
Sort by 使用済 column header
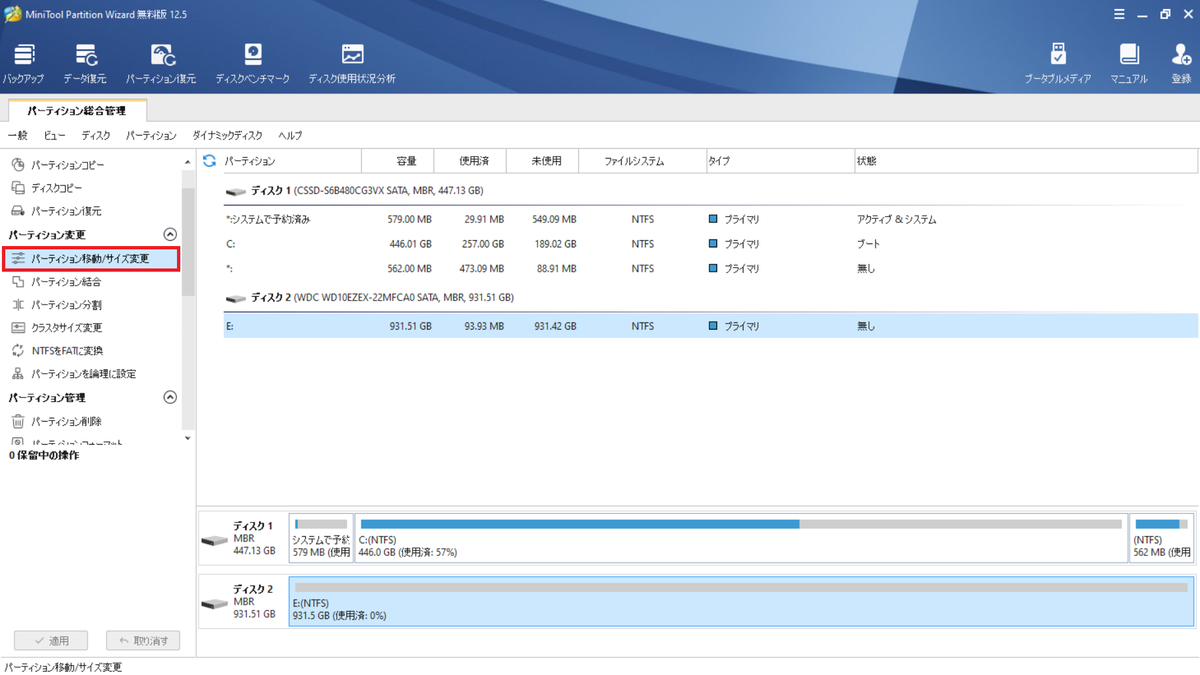(x=470, y=161)
